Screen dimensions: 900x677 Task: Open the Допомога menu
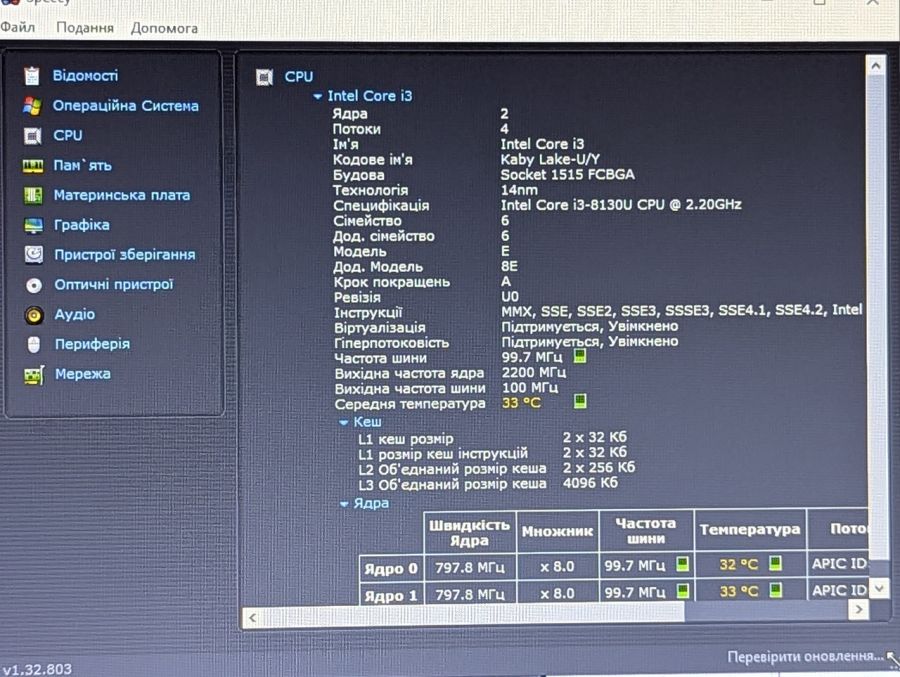click(164, 28)
